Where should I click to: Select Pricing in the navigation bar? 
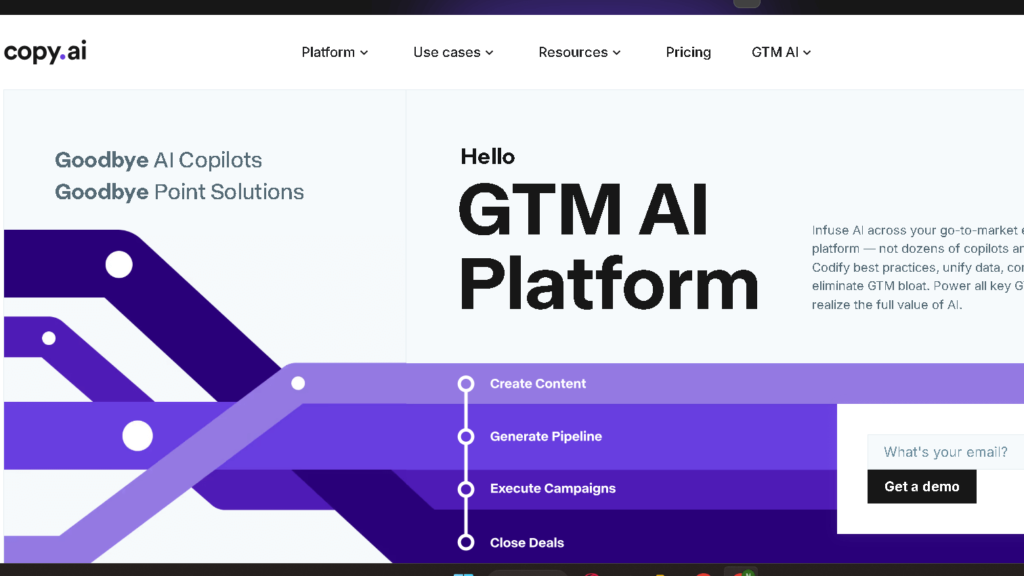coord(688,52)
